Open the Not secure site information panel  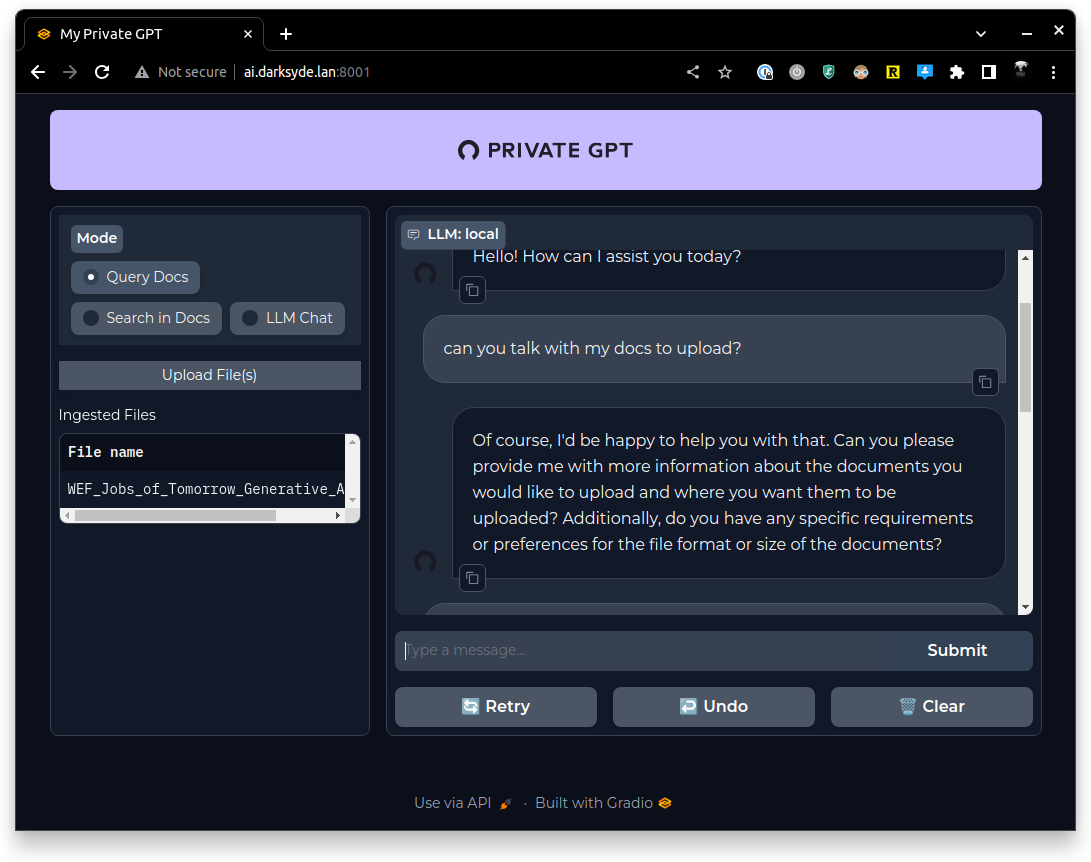coord(180,72)
